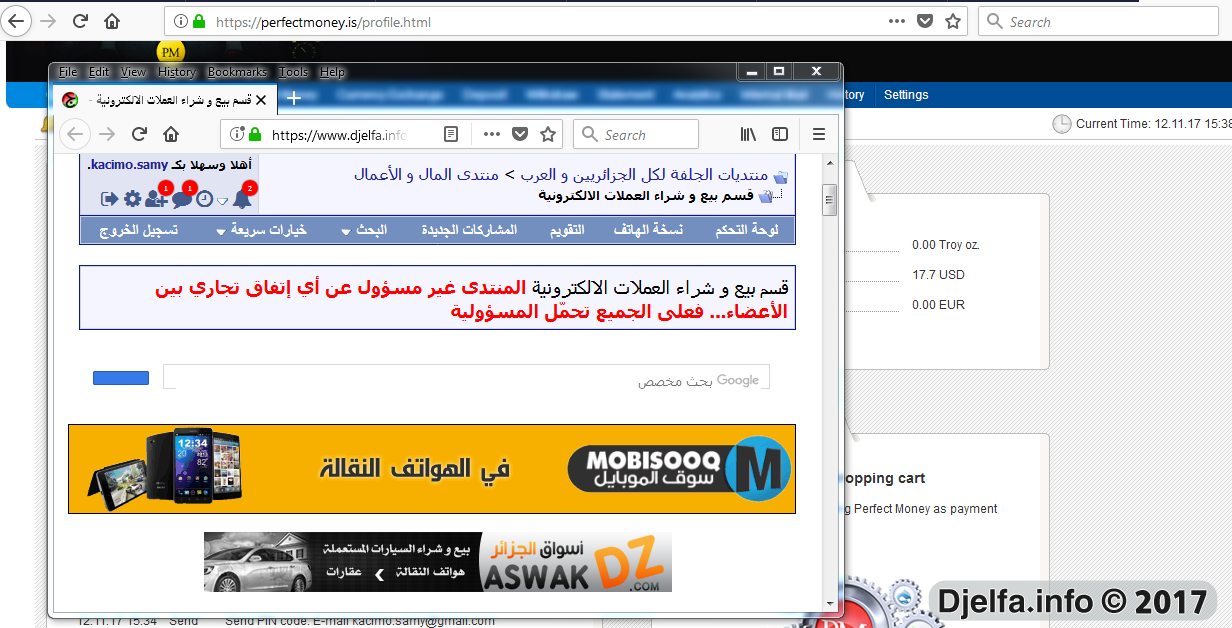This screenshot has height=628, width=1232.
Task: Click the kacimo.samy username link
Action: click(128, 164)
